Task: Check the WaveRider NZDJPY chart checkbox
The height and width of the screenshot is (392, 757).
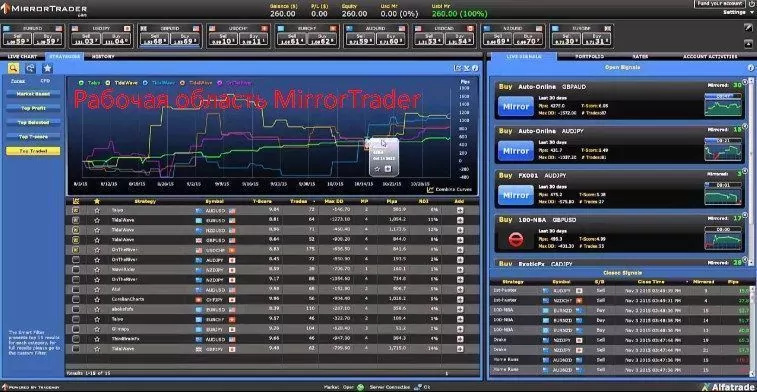Action: coord(76,270)
